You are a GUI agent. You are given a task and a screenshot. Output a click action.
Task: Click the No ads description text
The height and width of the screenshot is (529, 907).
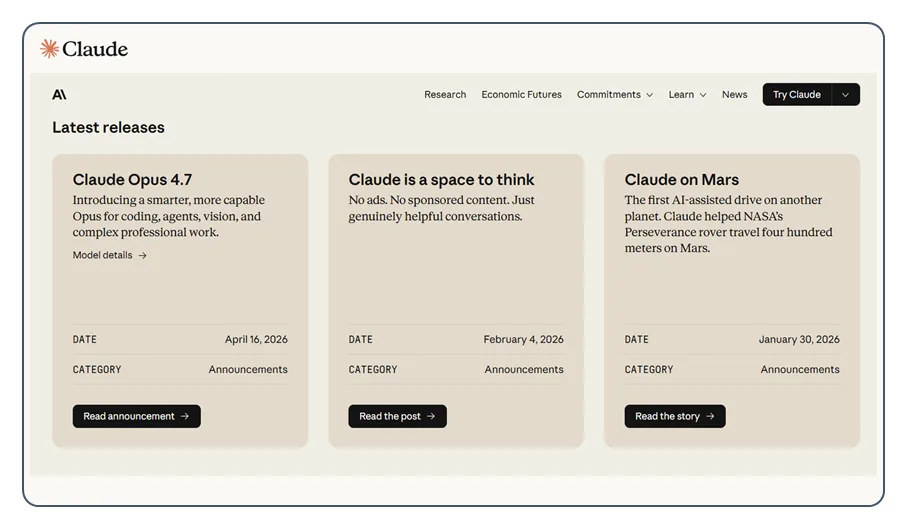(x=441, y=208)
